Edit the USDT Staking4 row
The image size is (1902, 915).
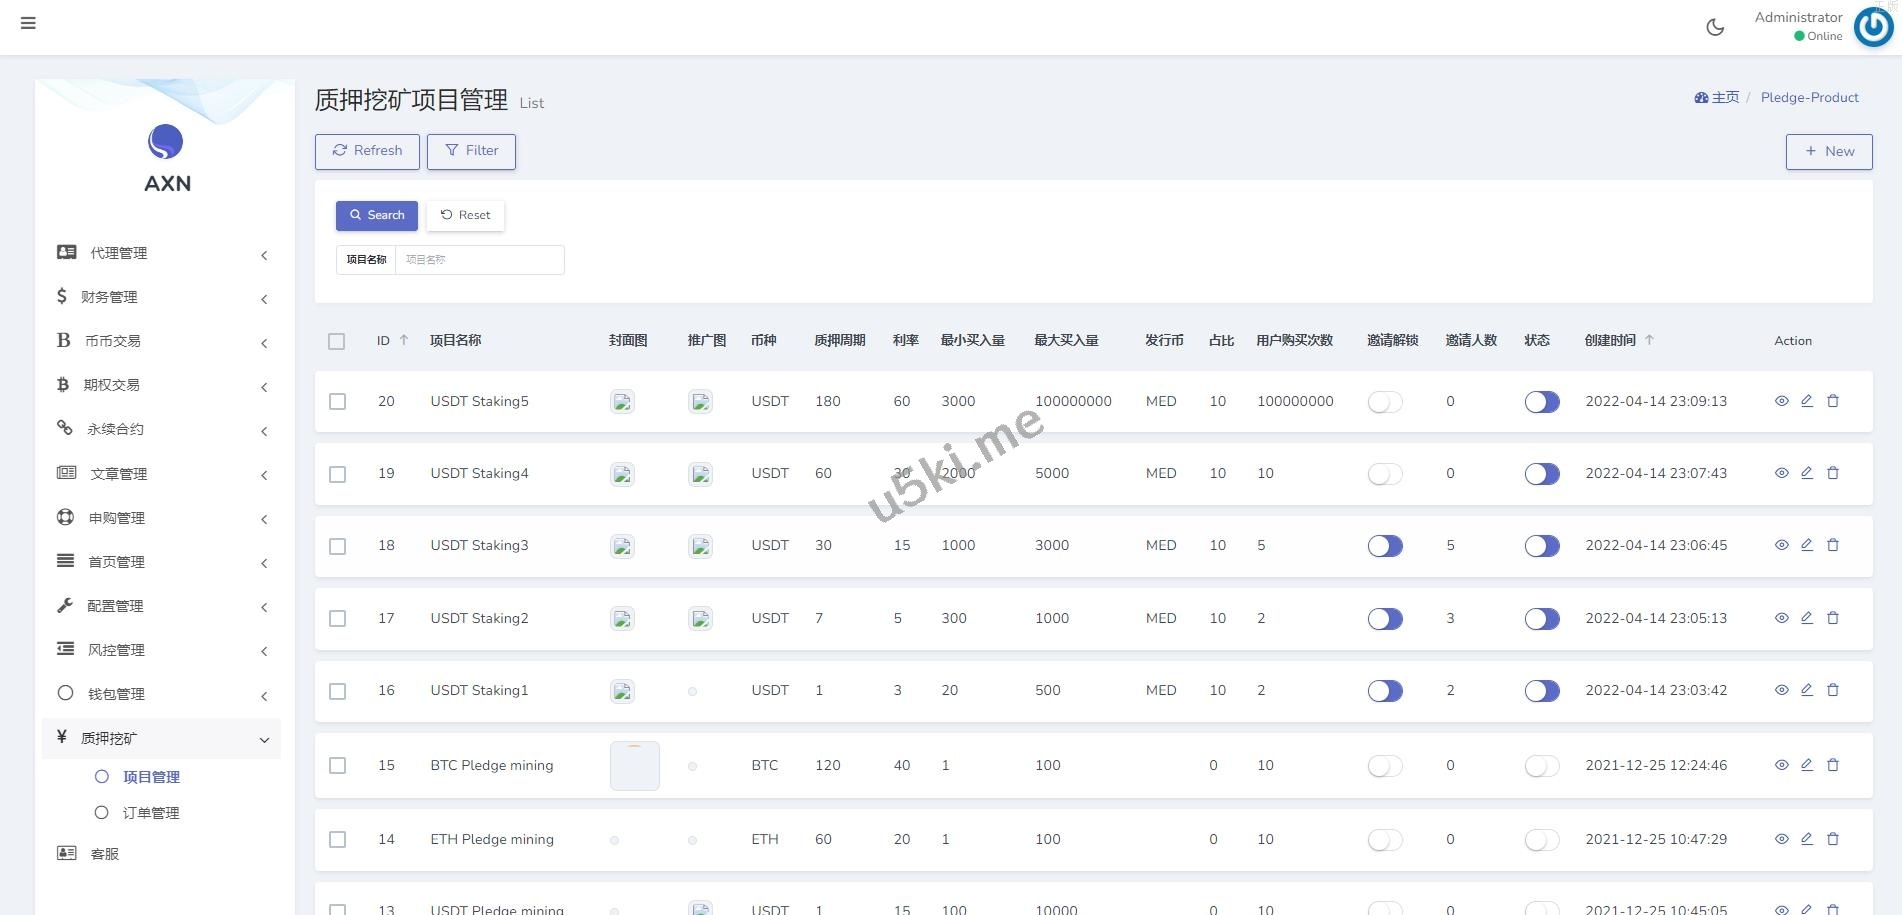tap(1806, 473)
